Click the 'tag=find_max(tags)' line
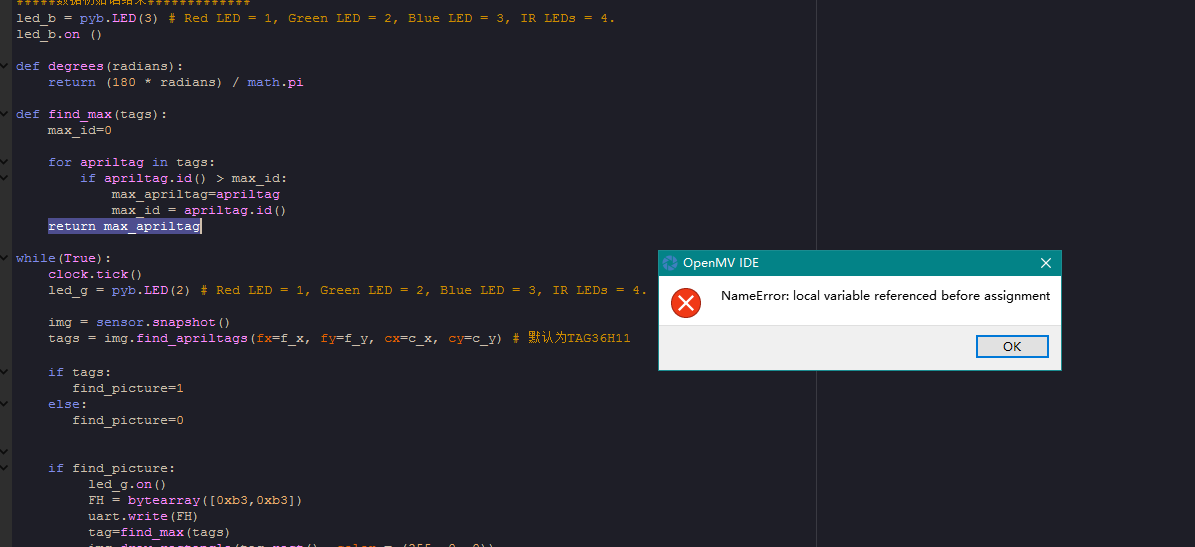The image size is (1195, 547). [x=159, y=533]
